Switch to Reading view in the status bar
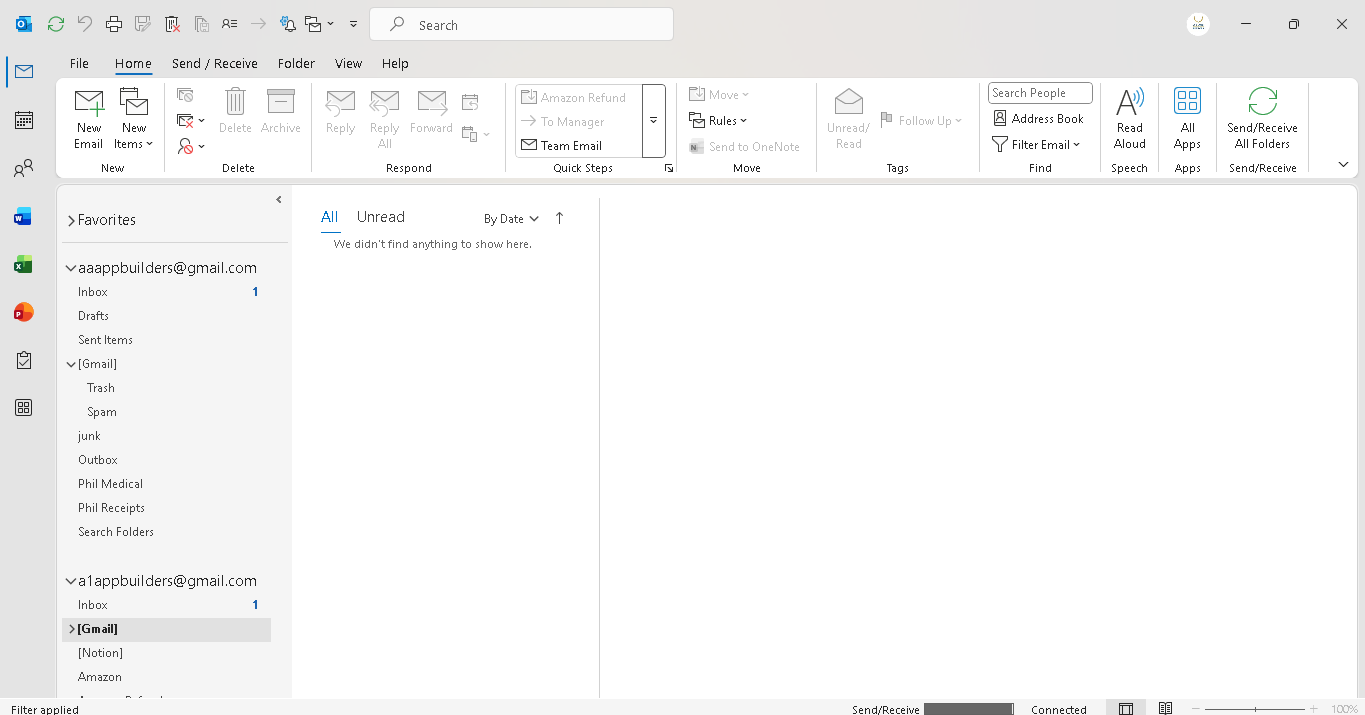 (x=1165, y=709)
